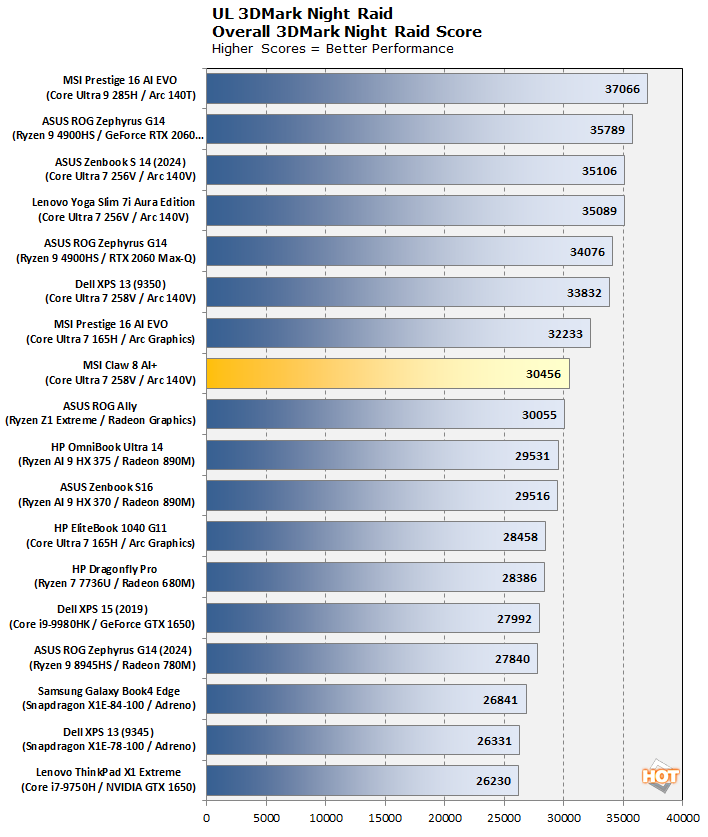
Task: Select the 37066 score bar
Action: 427,89
